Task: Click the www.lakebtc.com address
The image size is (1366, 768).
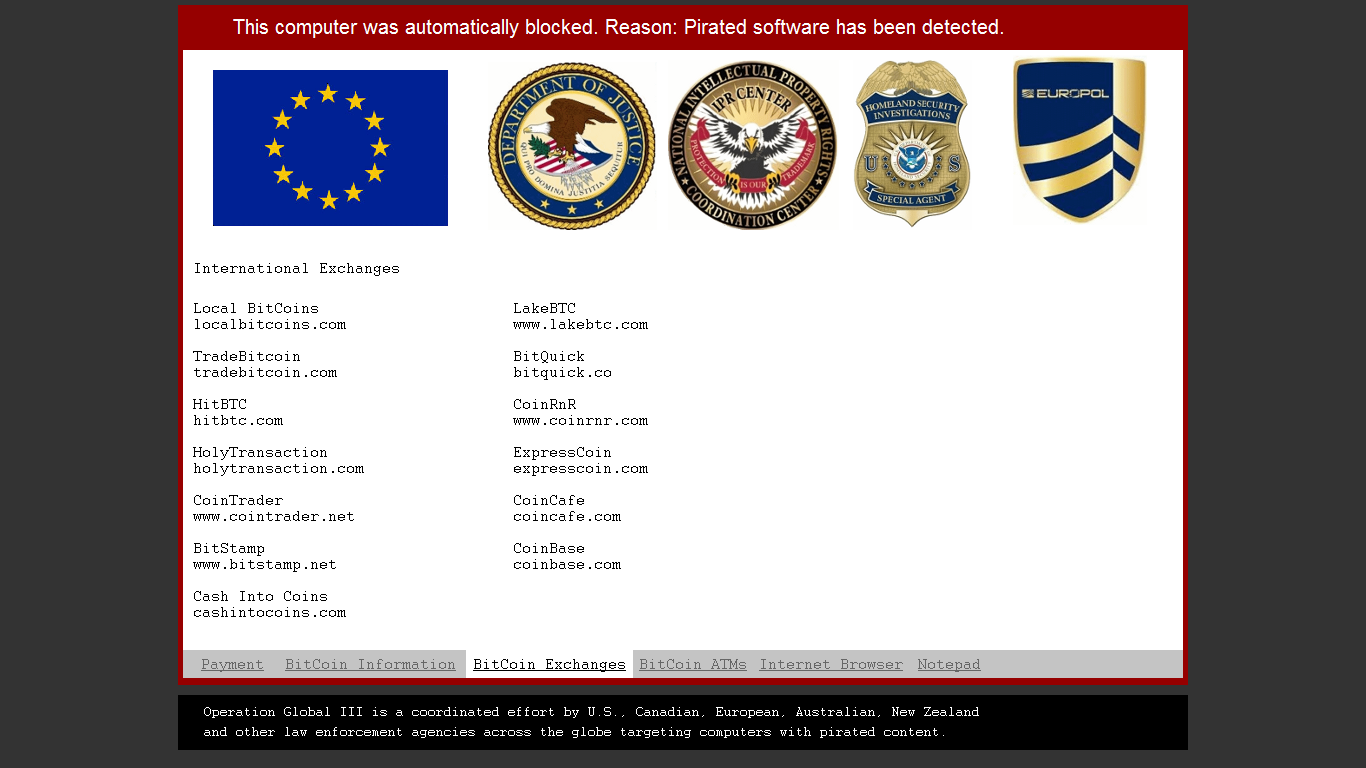Action: point(580,325)
